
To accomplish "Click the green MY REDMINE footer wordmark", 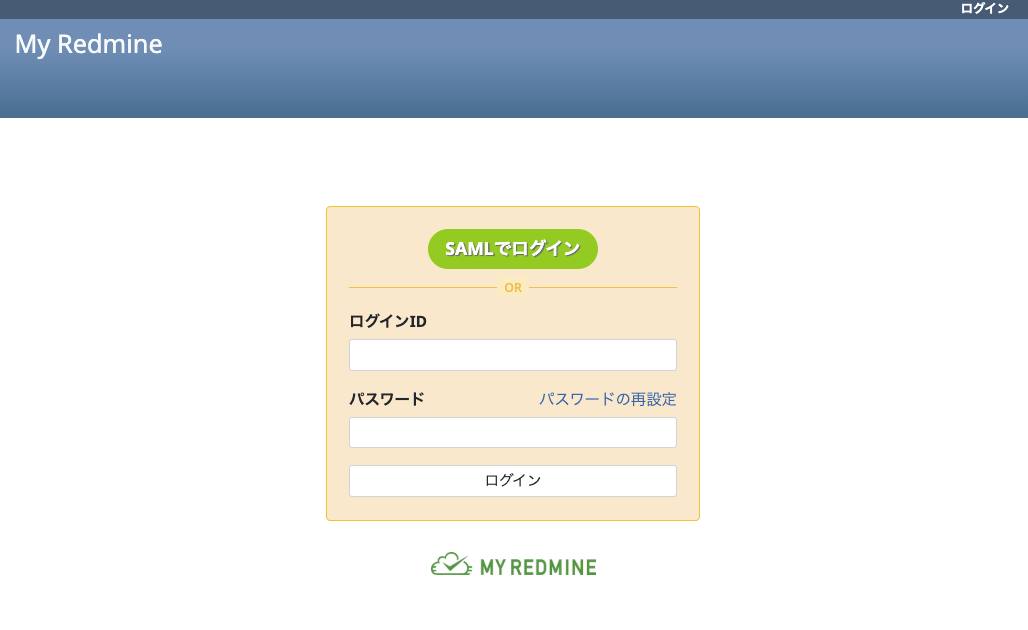I will click(538, 567).
